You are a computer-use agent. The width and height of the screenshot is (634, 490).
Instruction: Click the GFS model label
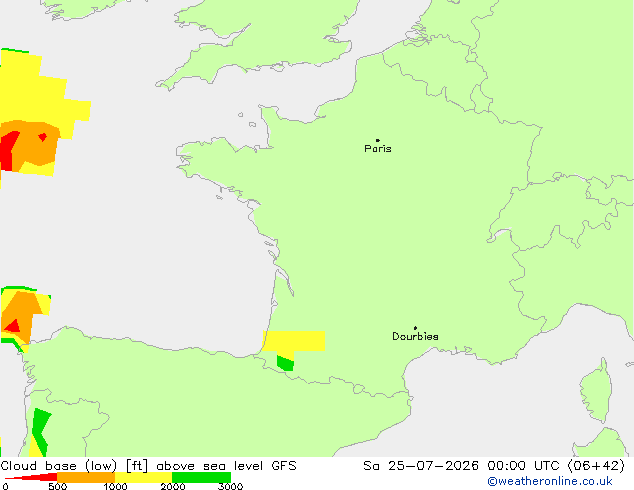tap(284, 466)
